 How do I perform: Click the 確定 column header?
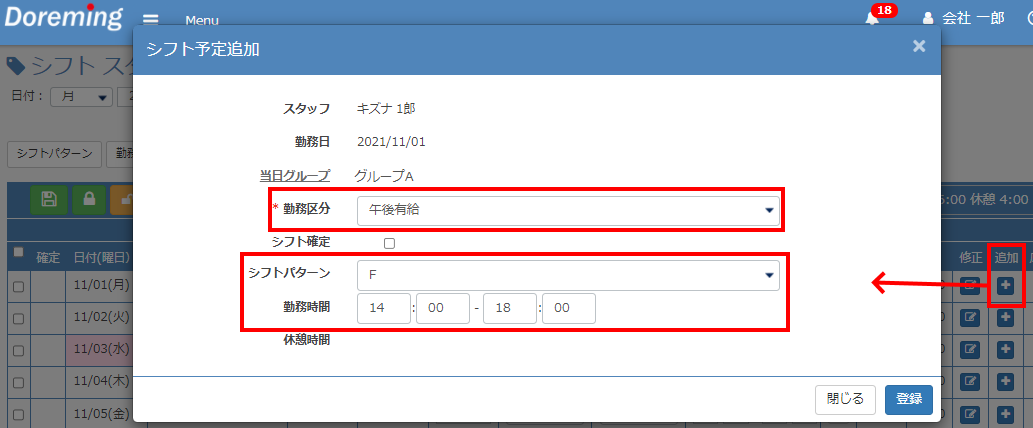pos(48,257)
